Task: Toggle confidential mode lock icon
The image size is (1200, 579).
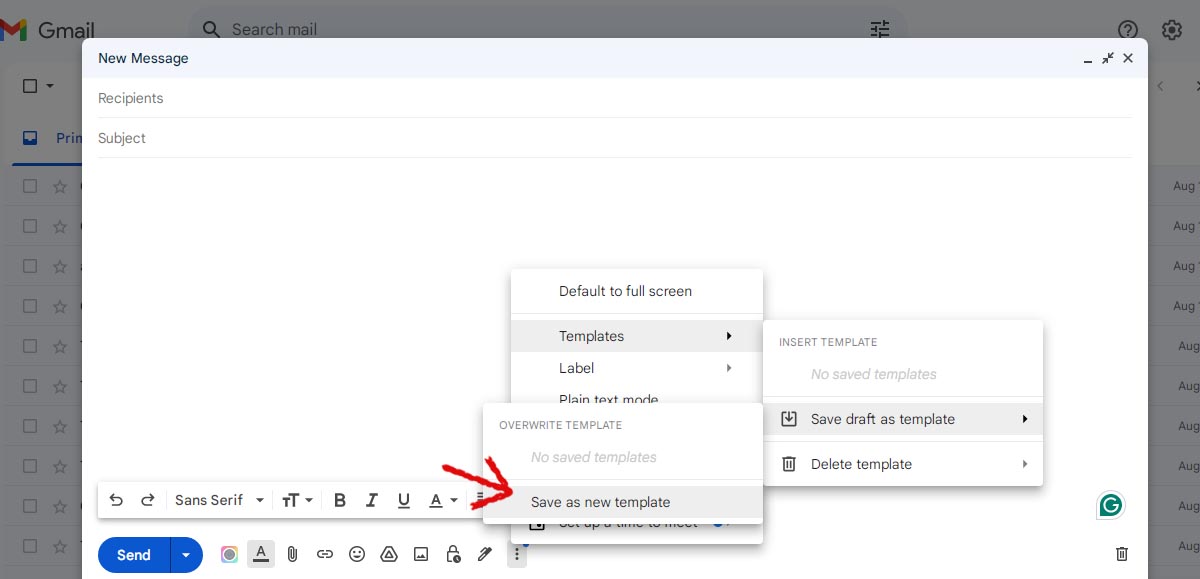Action: [453, 554]
